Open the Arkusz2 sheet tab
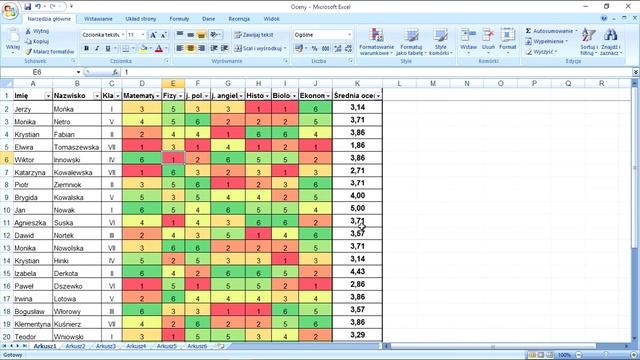 pos(76,346)
